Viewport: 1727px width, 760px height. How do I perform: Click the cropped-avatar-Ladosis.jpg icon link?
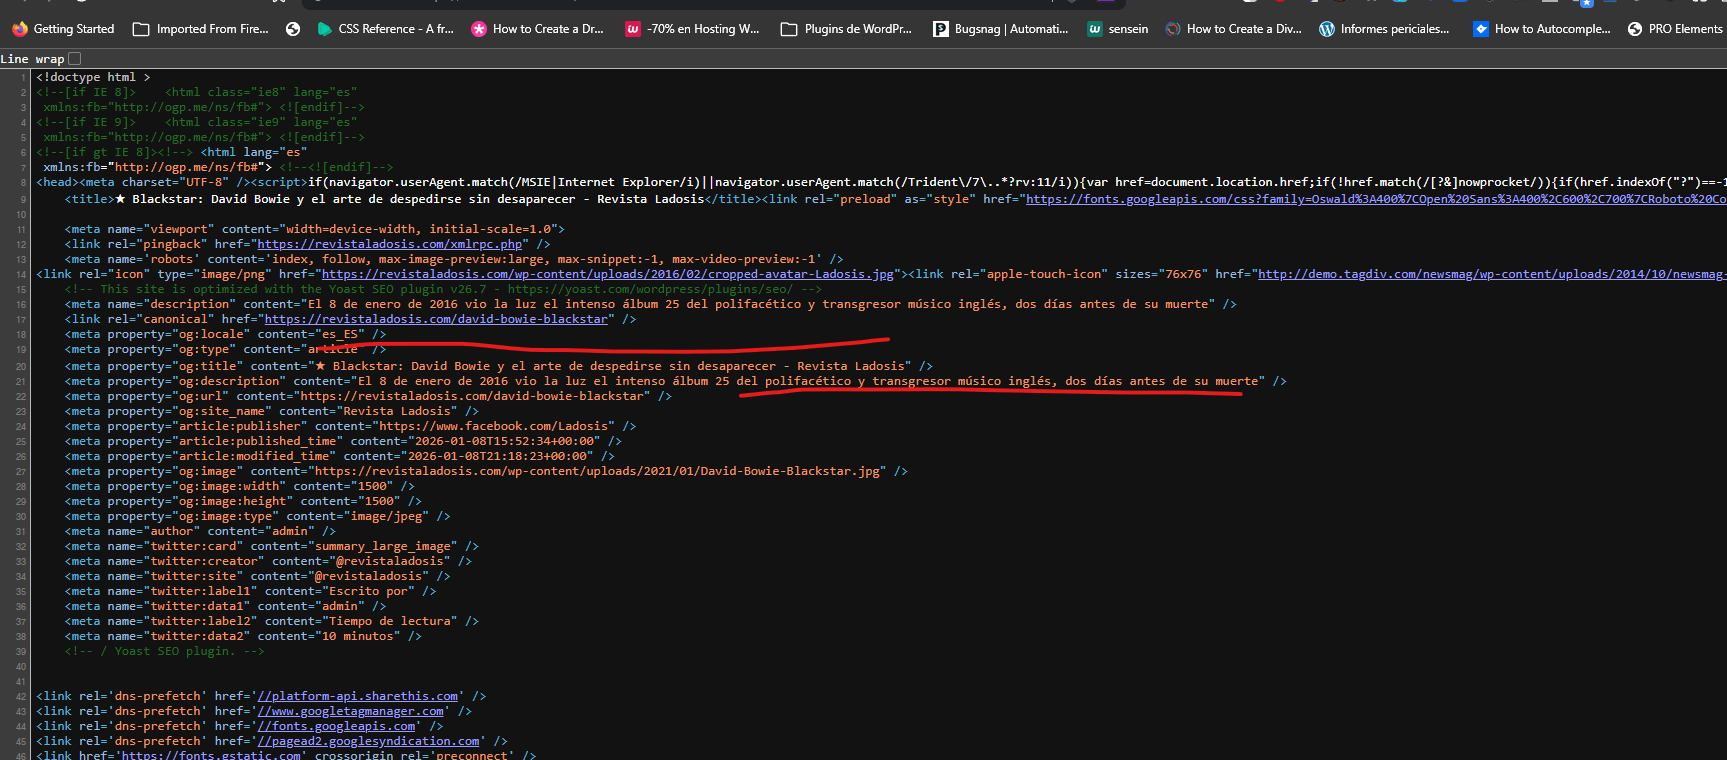click(607, 274)
